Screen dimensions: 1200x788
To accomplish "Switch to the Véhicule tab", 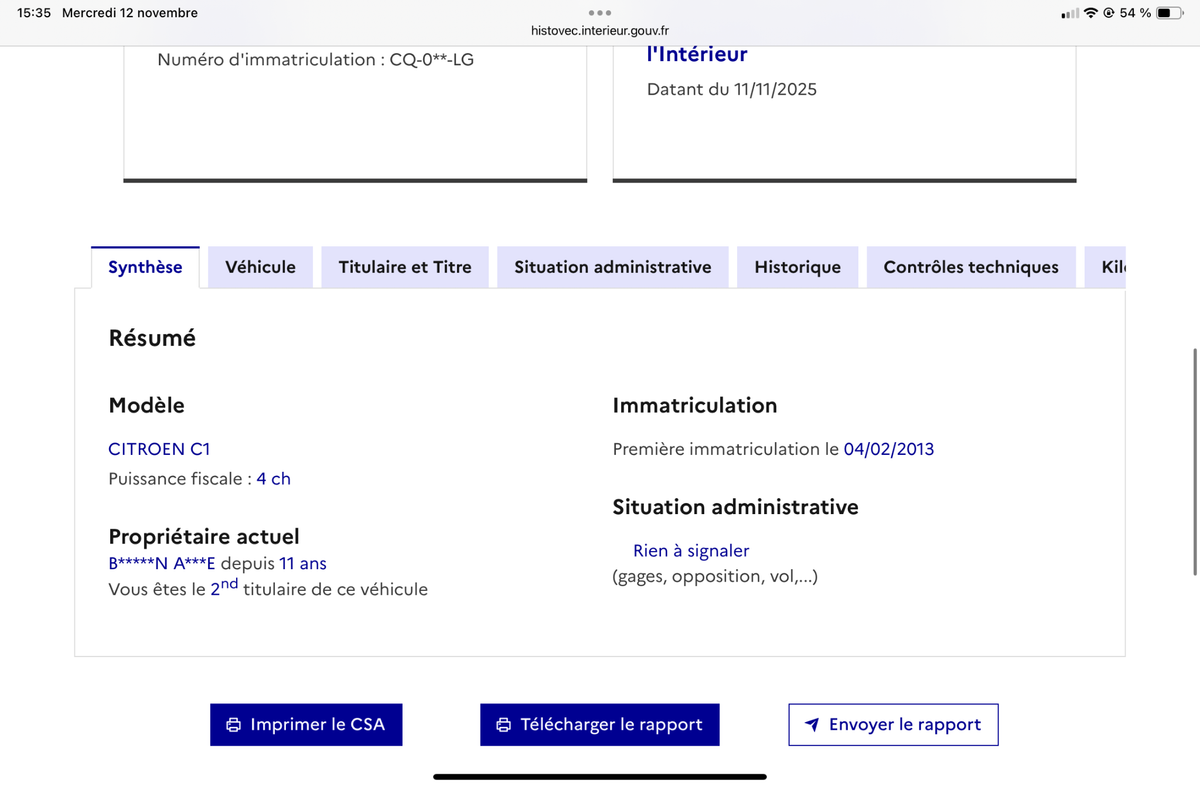I will tap(260, 267).
